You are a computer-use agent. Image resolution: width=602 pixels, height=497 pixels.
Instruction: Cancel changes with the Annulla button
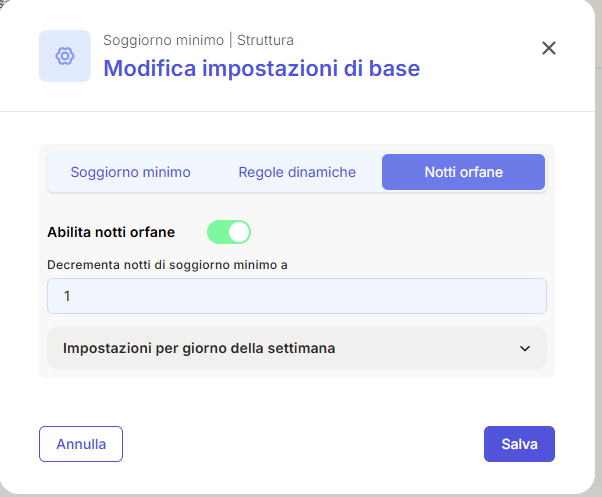(x=81, y=444)
